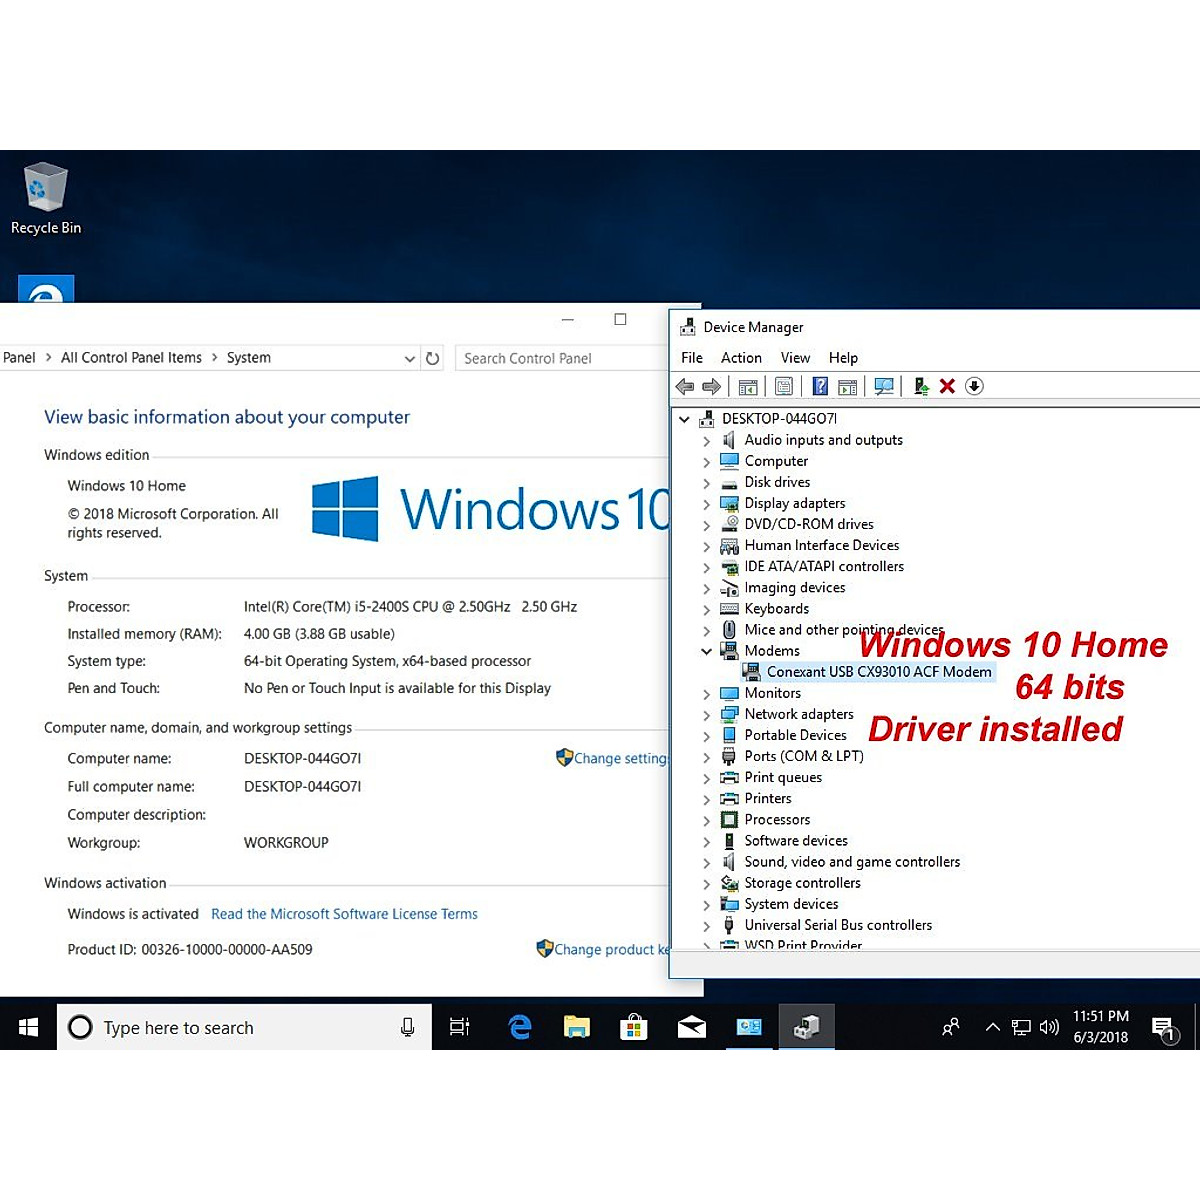Screen dimensions: 1200x1200
Task: Click refresh icon beside address bar
Action: tap(432, 358)
